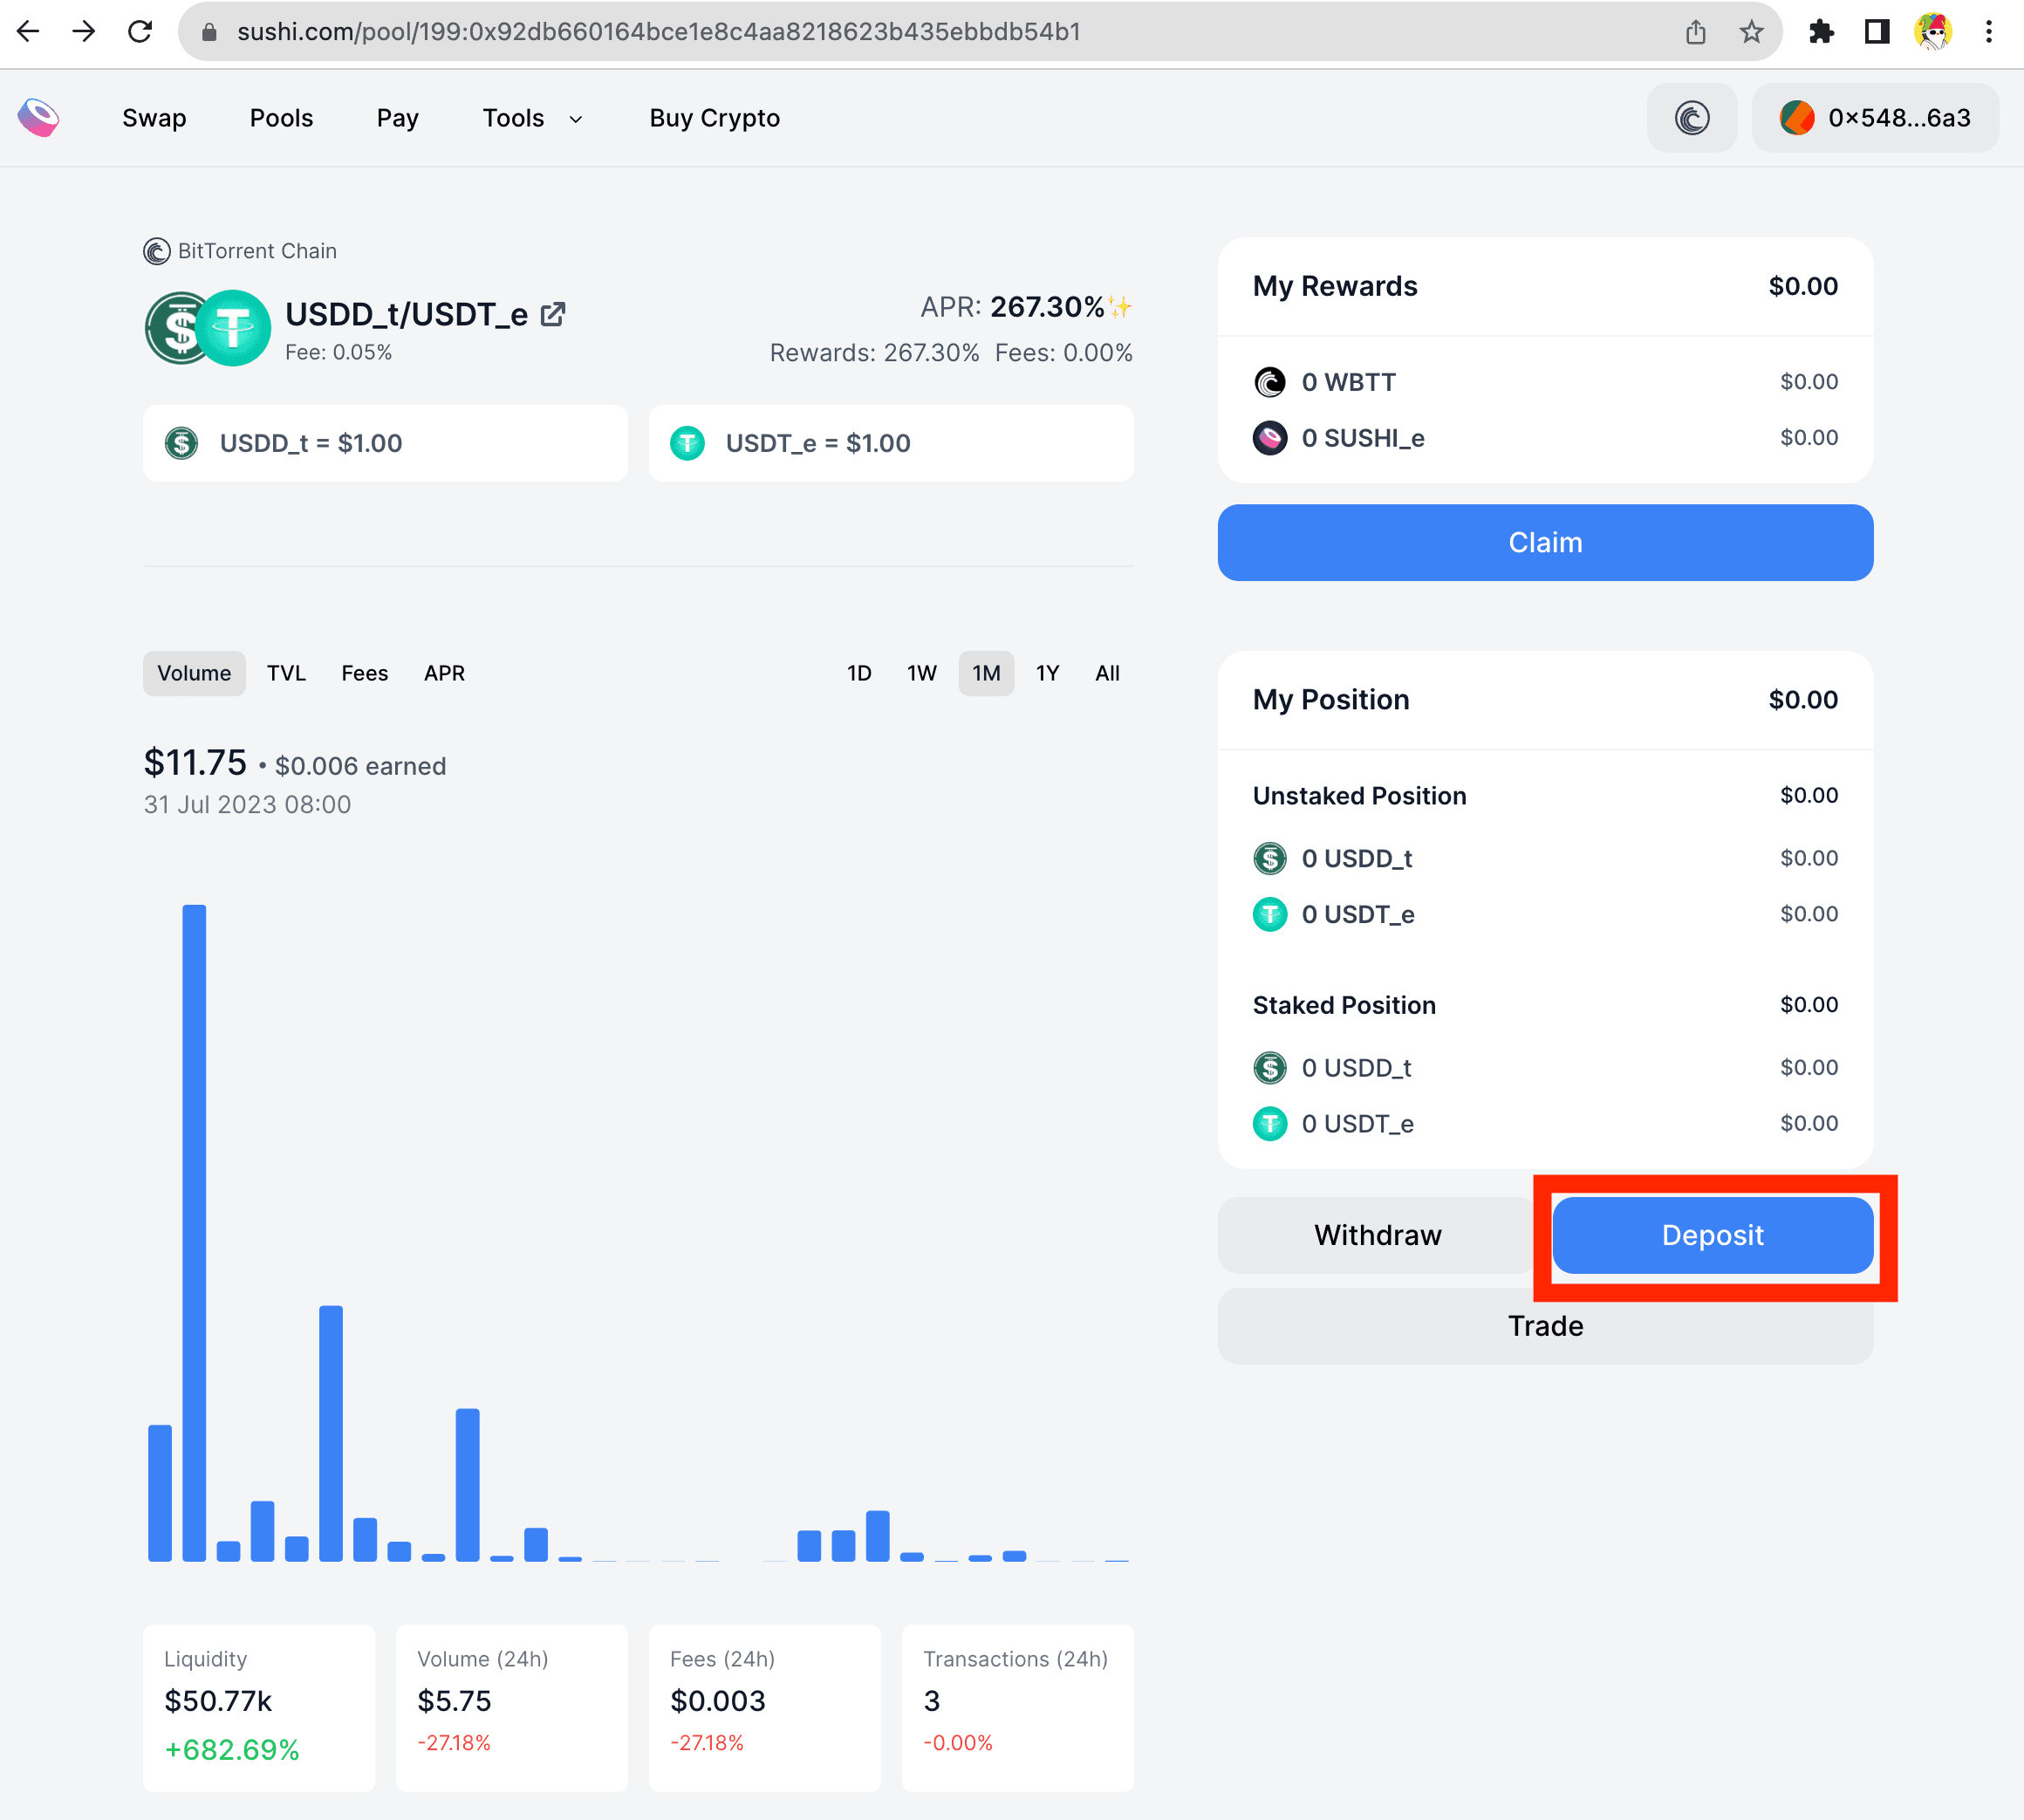Expand the Tools dropdown menu
Screen dimensions: 2024x1820
pyautogui.click(x=532, y=118)
